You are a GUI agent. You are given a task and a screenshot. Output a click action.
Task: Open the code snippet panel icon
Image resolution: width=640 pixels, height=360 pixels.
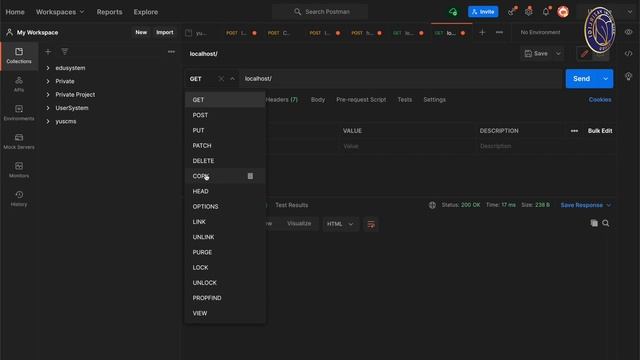click(x=629, y=53)
